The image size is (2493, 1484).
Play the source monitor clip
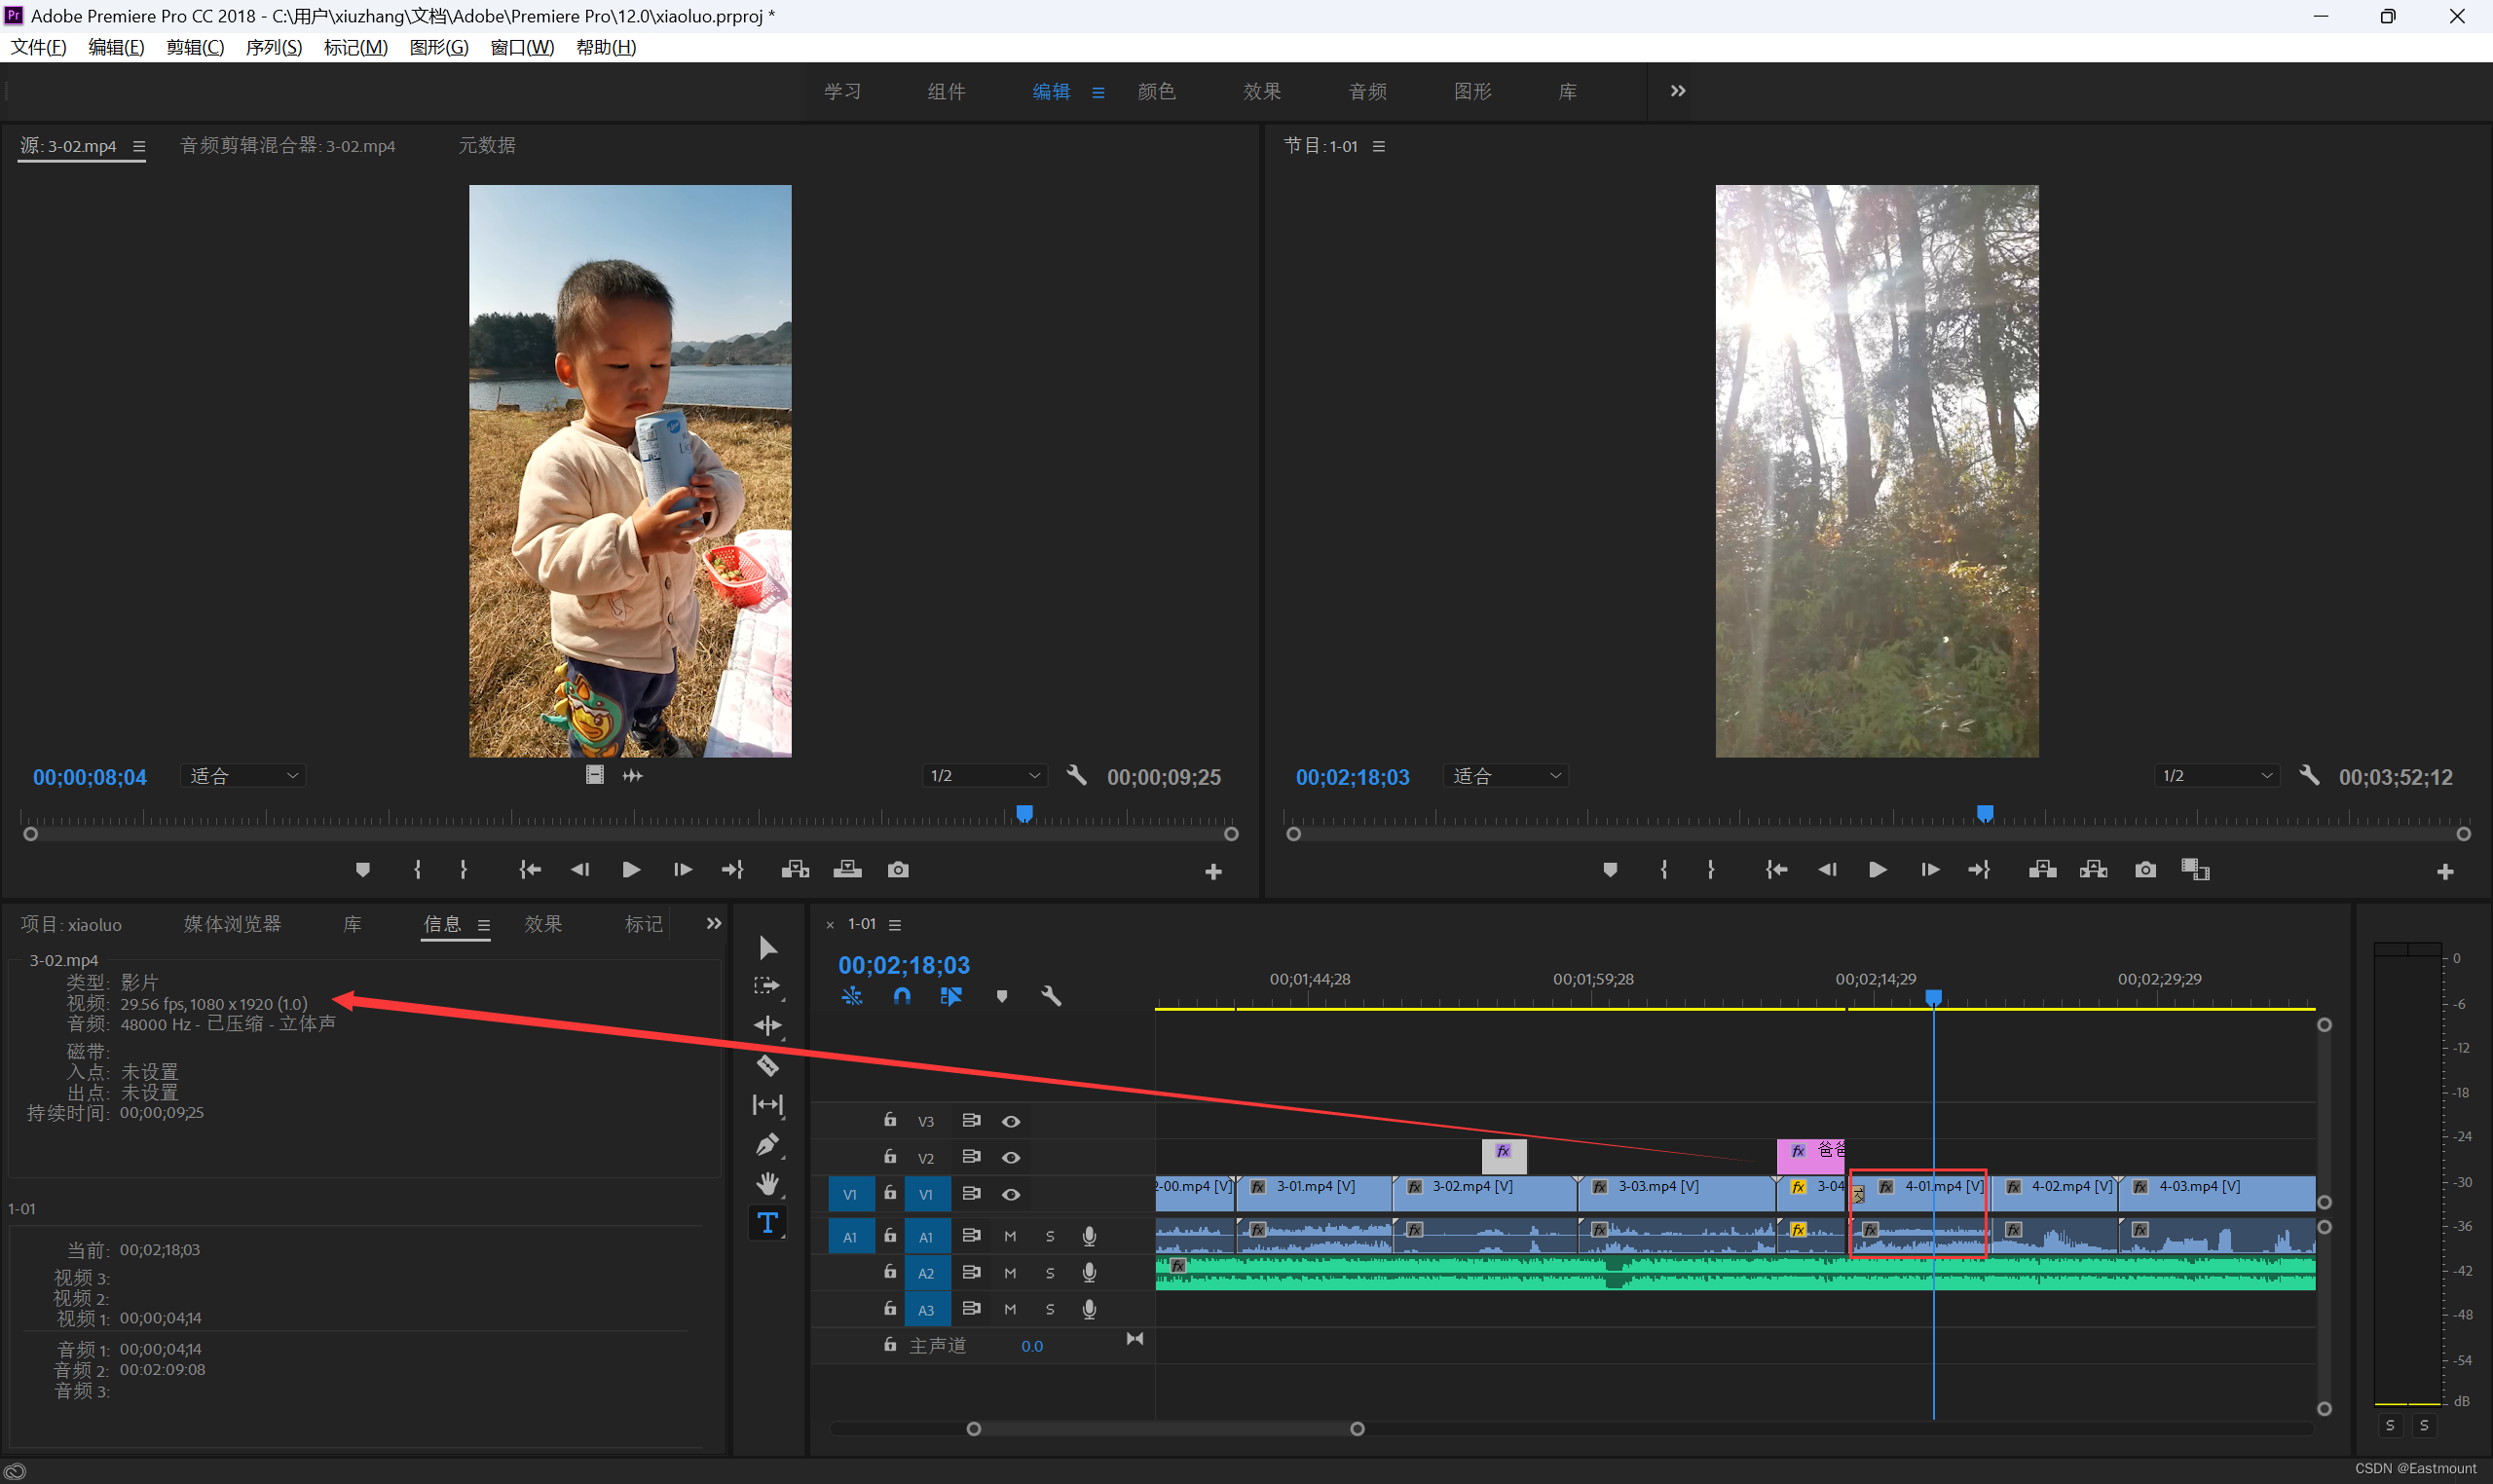coord(631,870)
